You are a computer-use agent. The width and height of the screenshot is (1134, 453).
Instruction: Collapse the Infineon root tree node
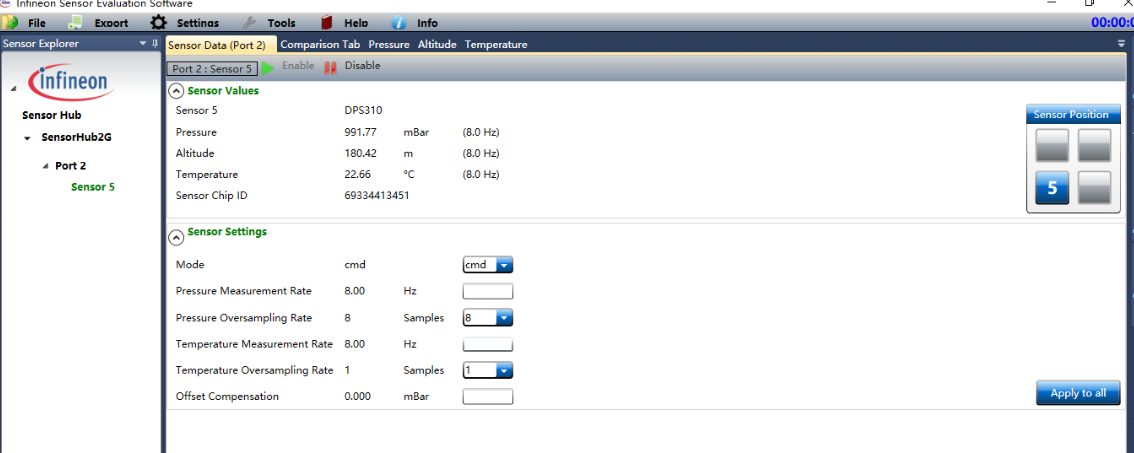(x=14, y=89)
